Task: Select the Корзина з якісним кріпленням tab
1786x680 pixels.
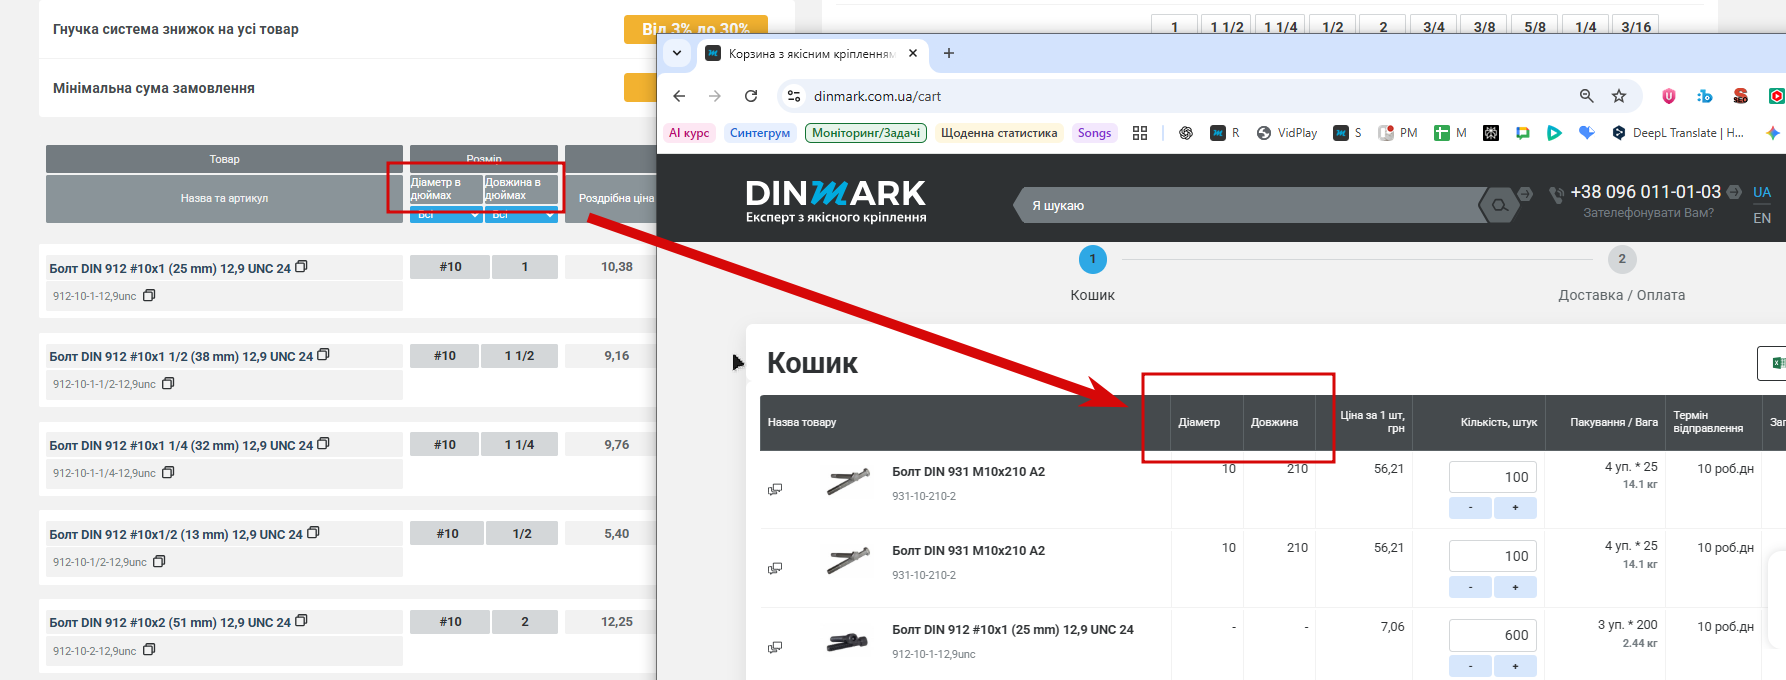Action: [x=811, y=54]
